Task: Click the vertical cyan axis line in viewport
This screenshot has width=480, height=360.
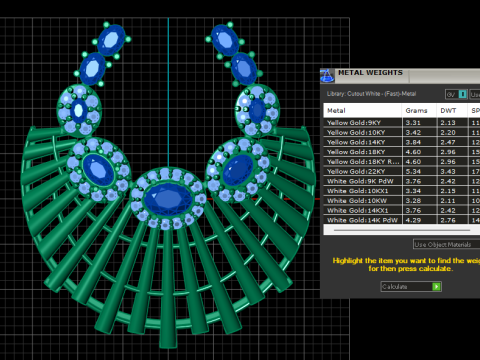Action: click(168, 92)
